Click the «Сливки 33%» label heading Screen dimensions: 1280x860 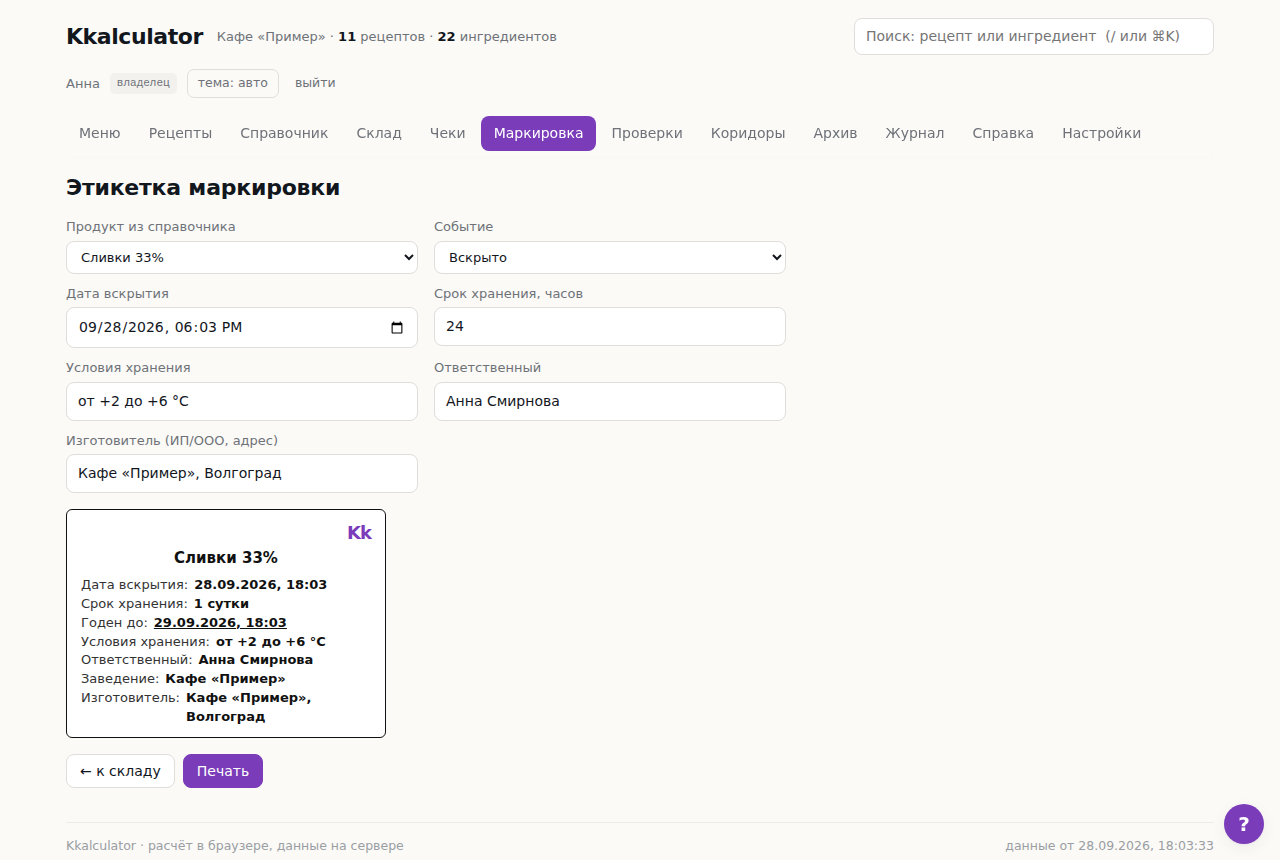point(226,558)
